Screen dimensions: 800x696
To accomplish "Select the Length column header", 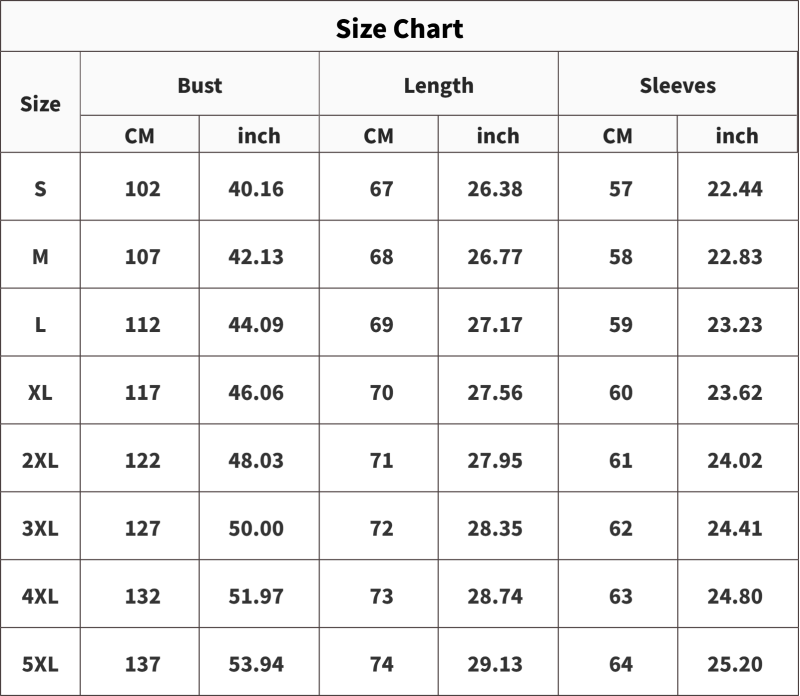I will point(439,86).
